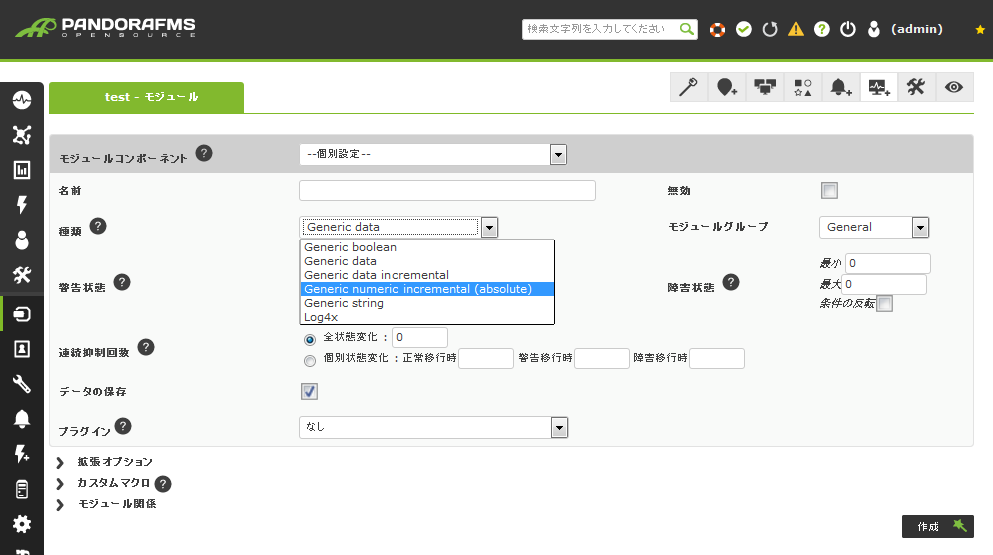Image resolution: width=993 pixels, height=555 pixels.
Task: Click the yellow favorite star icon
Action: click(x=980, y=29)
